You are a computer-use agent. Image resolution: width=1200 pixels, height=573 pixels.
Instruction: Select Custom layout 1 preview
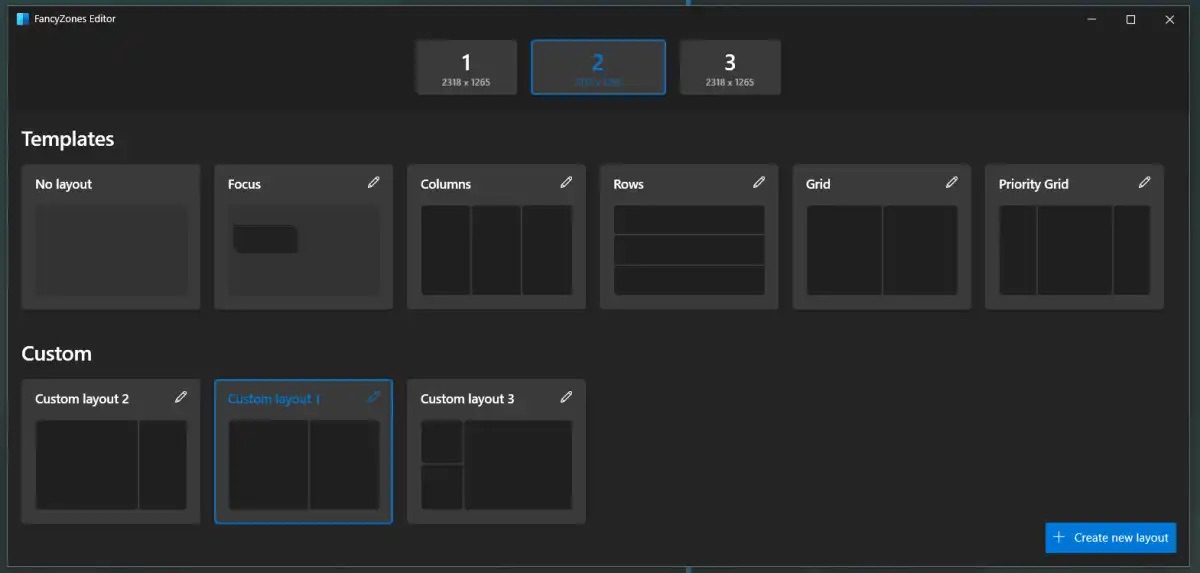pyautogui.click(x=304, y=465)
